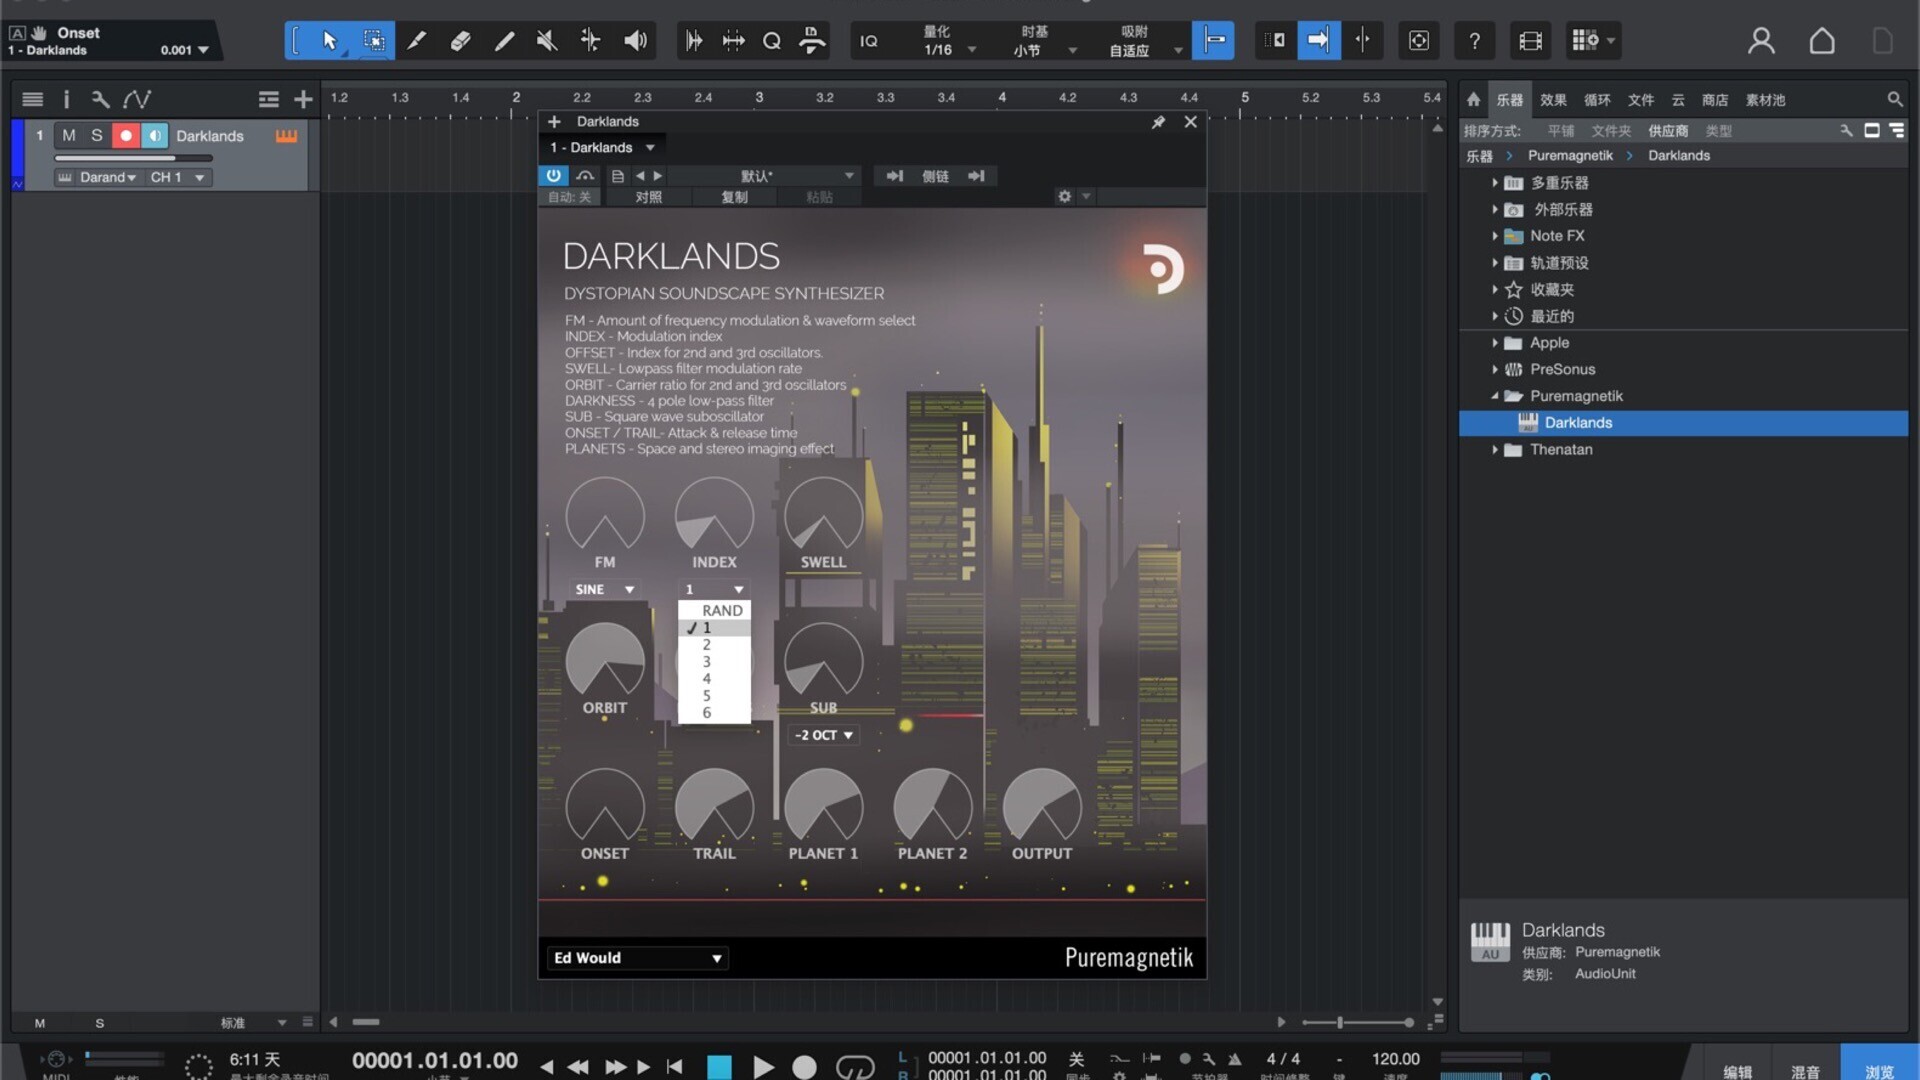Choose option 6 in index menu
Viewport: 1920px width, 1080px height.
pos(714,712)
